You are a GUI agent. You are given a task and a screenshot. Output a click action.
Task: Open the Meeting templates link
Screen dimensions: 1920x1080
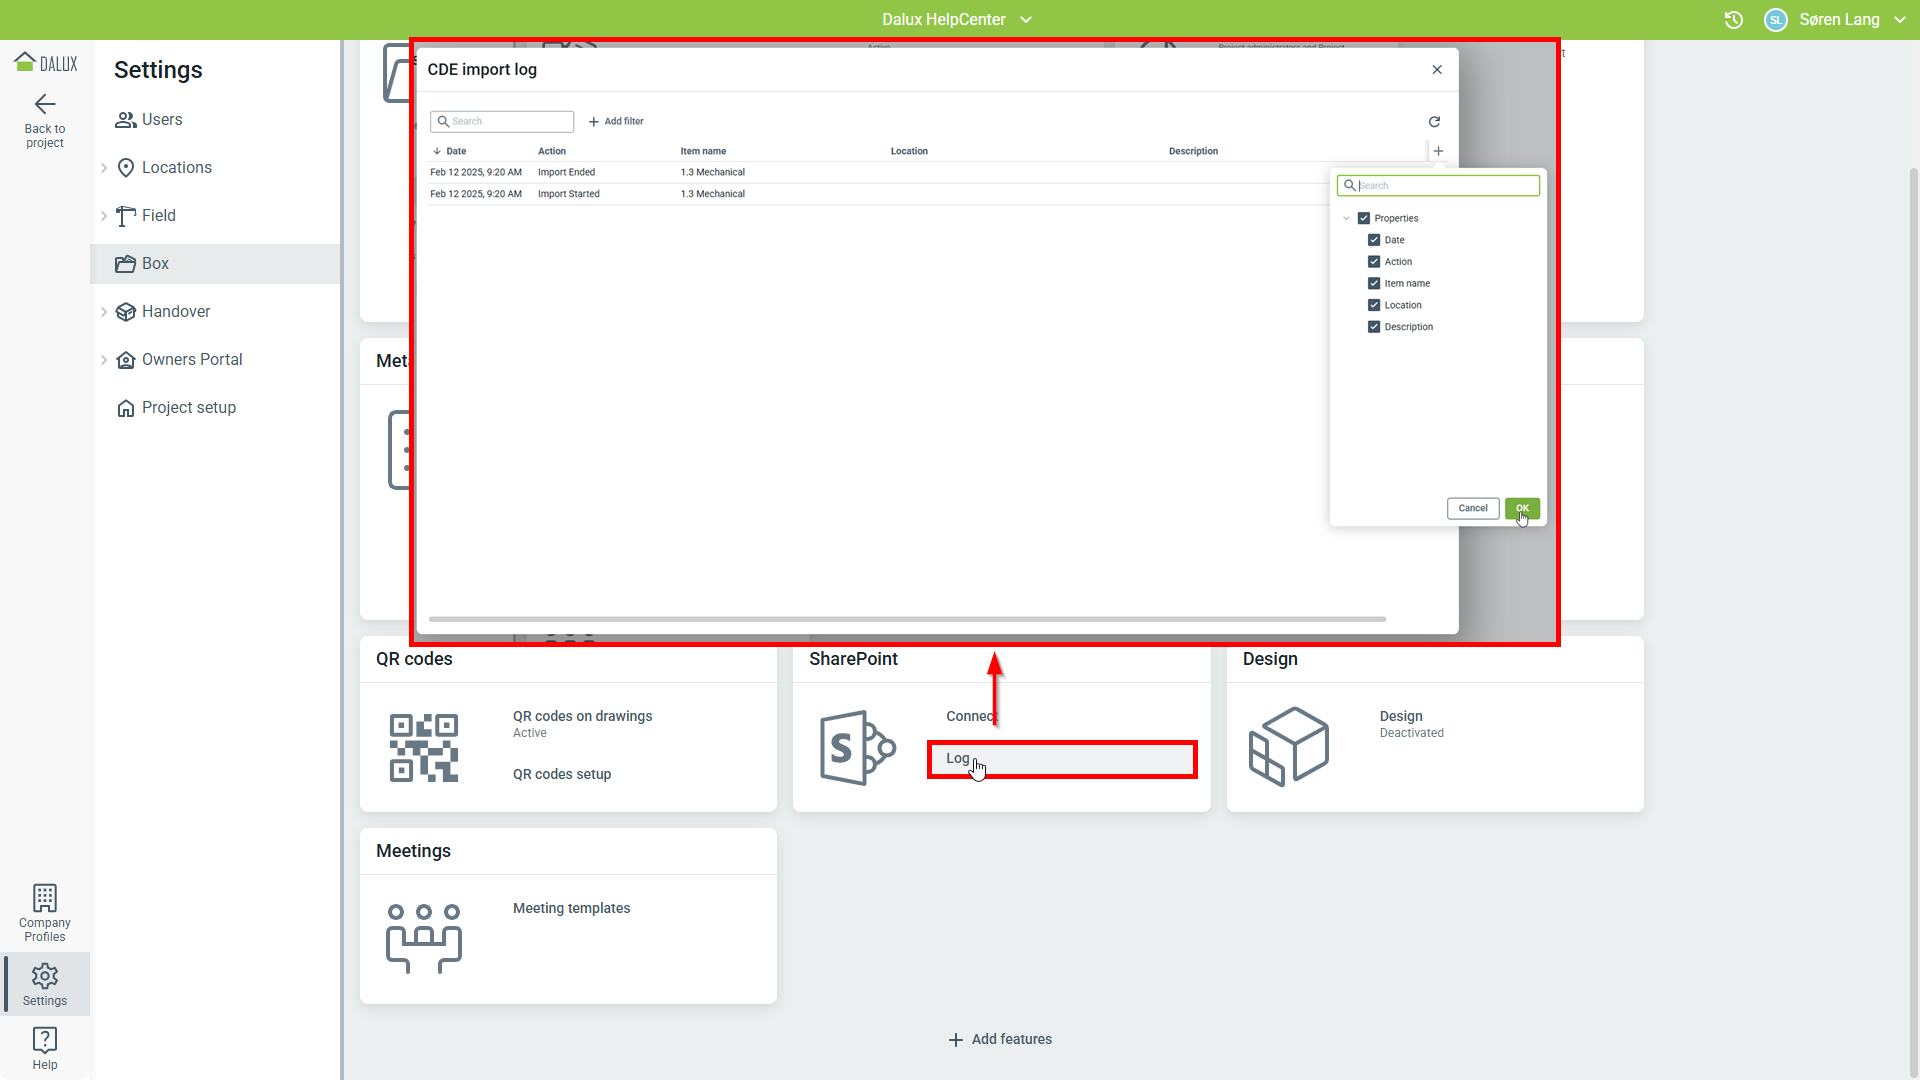(x=571, y=908)
